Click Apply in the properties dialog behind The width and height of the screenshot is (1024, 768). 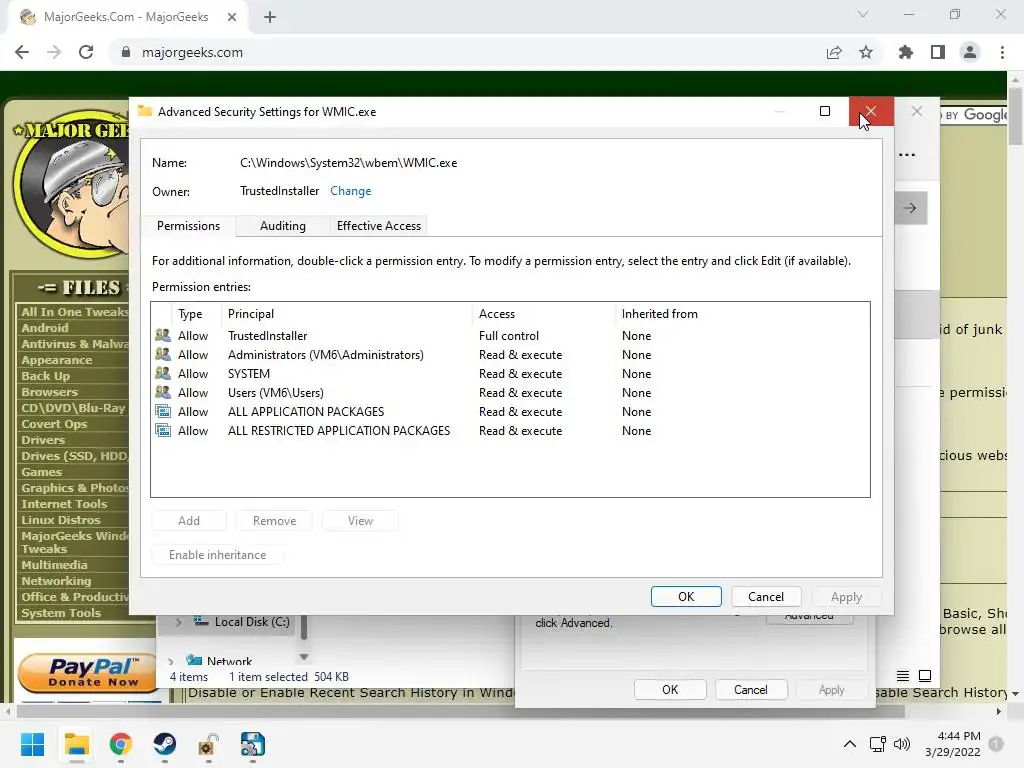pos(831,690)
